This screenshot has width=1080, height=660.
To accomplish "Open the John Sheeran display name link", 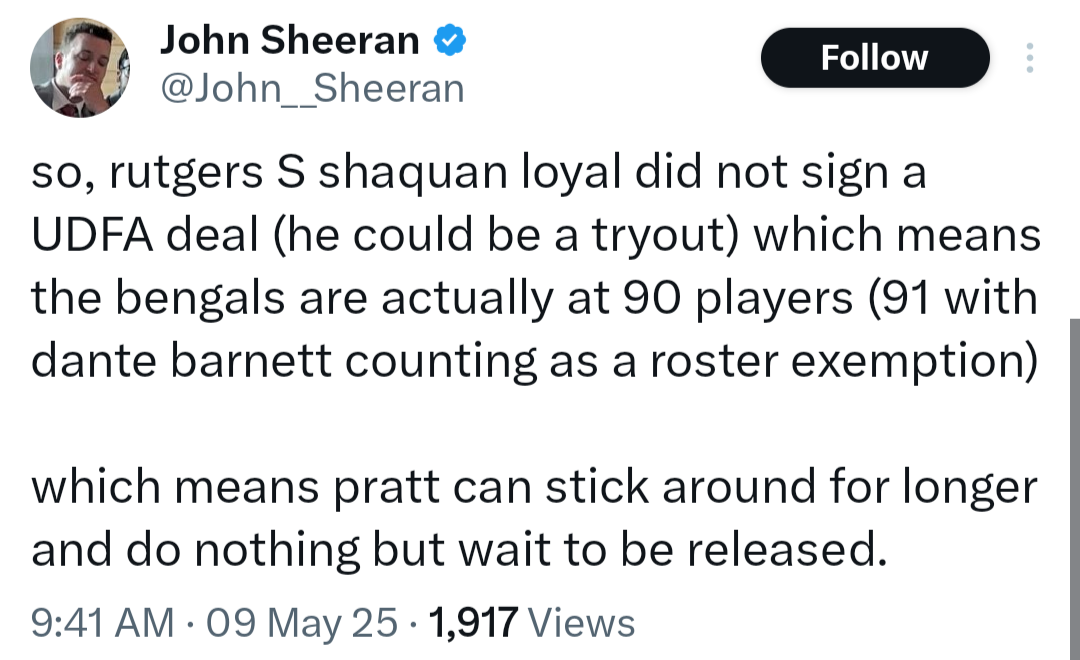I will coord(289,39).
